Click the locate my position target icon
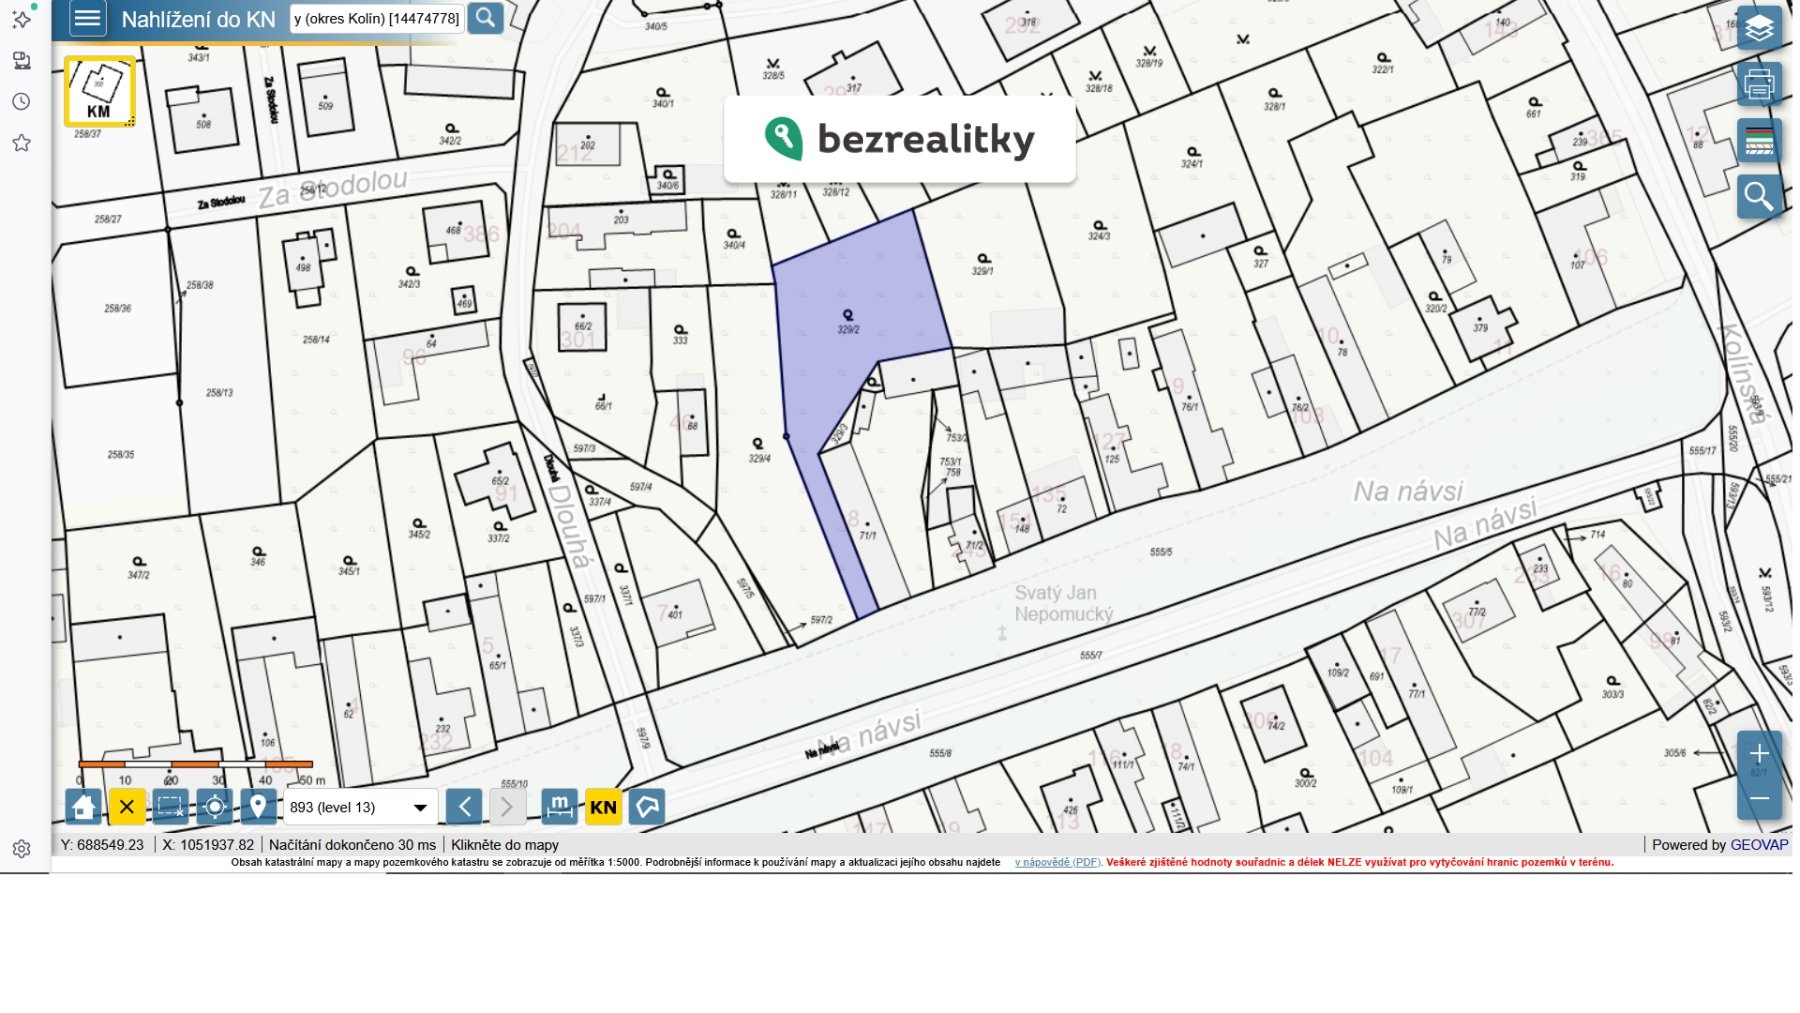Viewport: 1800px width, 1013px height. [x=214, y=807]
